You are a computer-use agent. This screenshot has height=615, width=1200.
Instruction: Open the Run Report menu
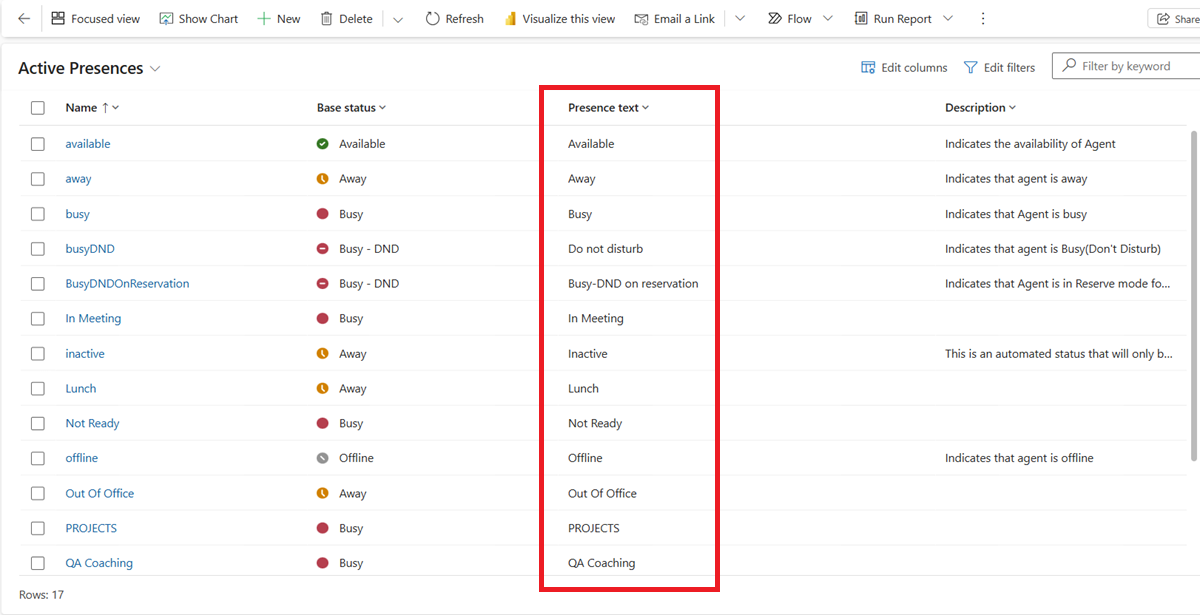(904, 19)
